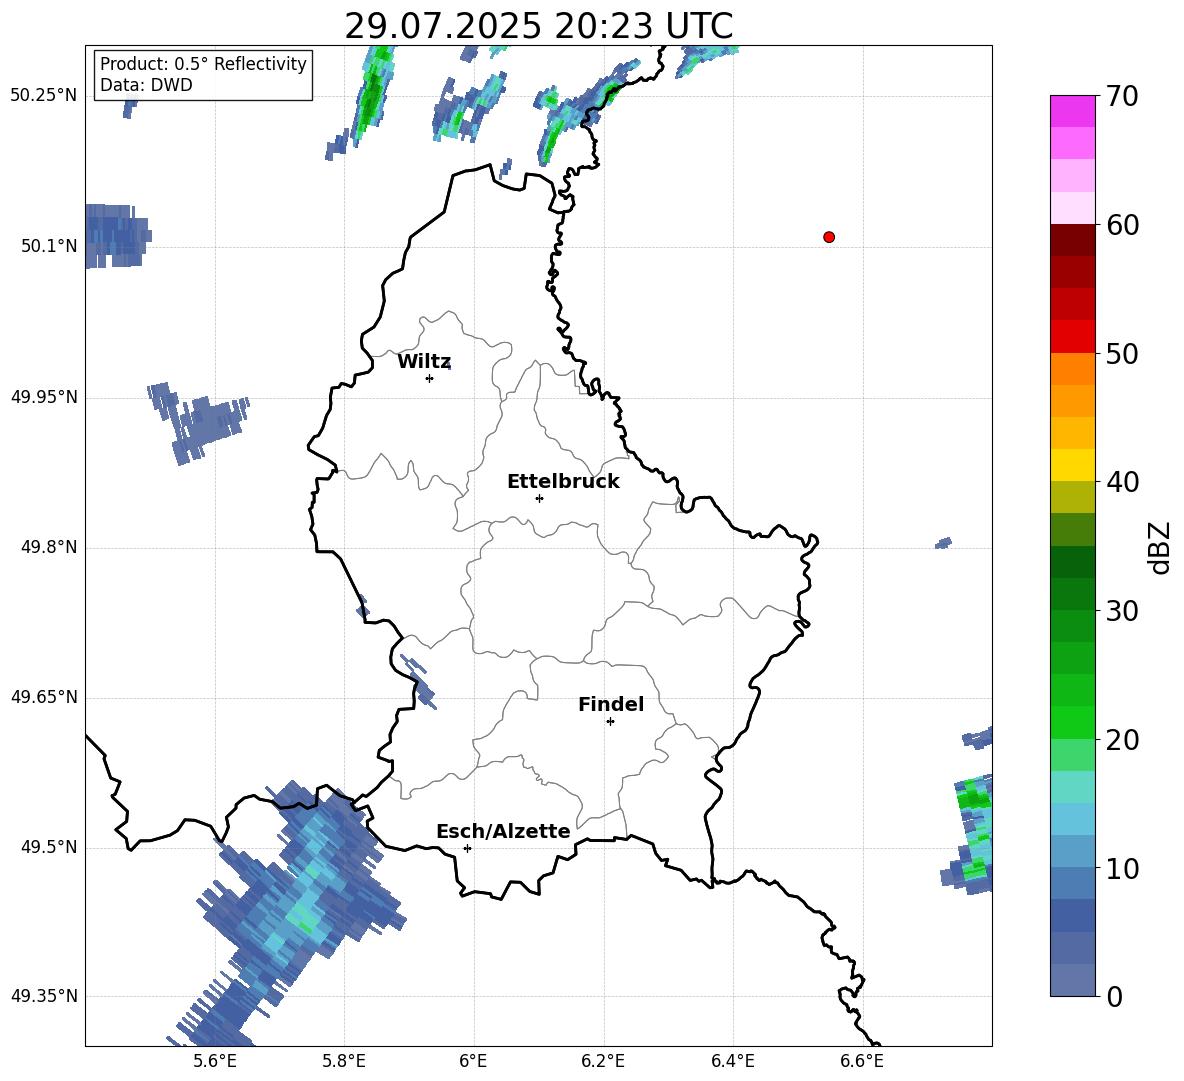This screenshot has width=1184, height=1081.
Task: Click the Data: DWD text
Action: [146, 85]
